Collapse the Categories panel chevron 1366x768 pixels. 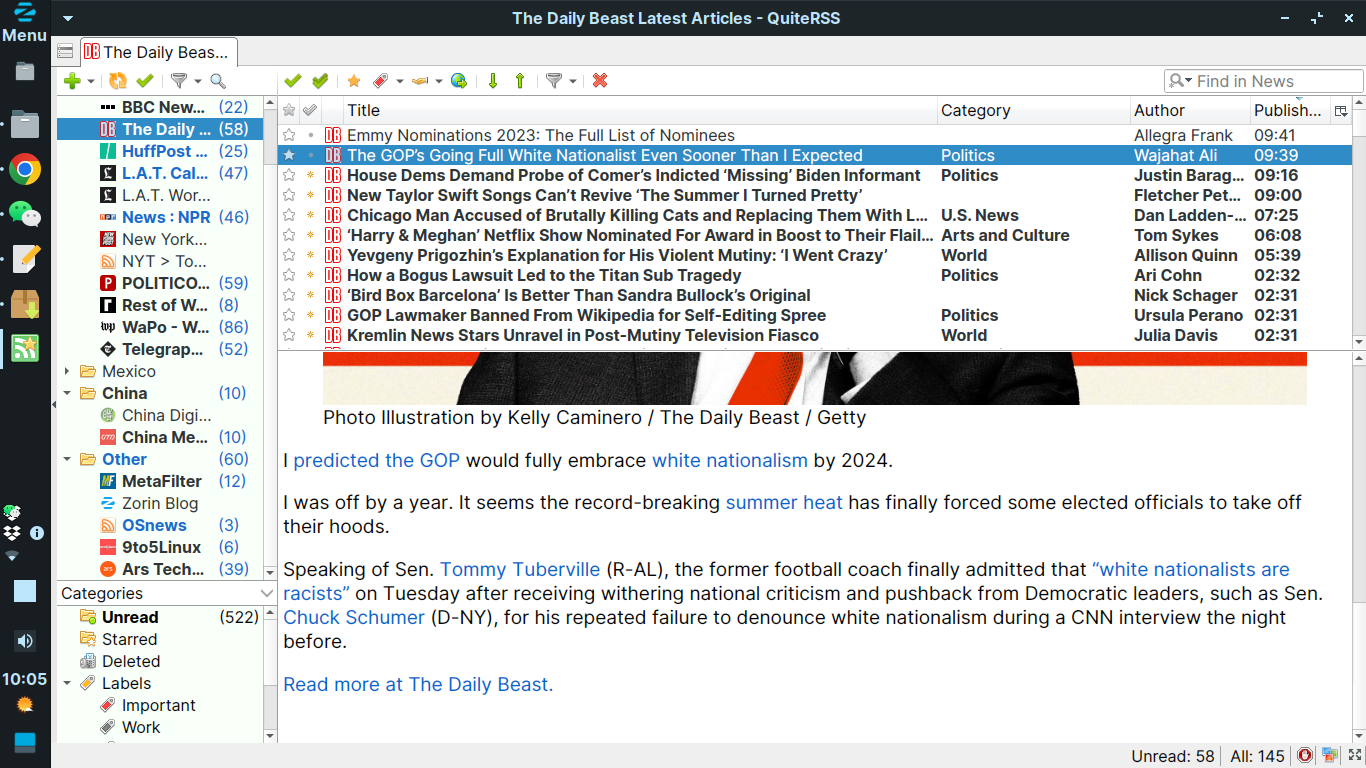(x=266, y=593)
